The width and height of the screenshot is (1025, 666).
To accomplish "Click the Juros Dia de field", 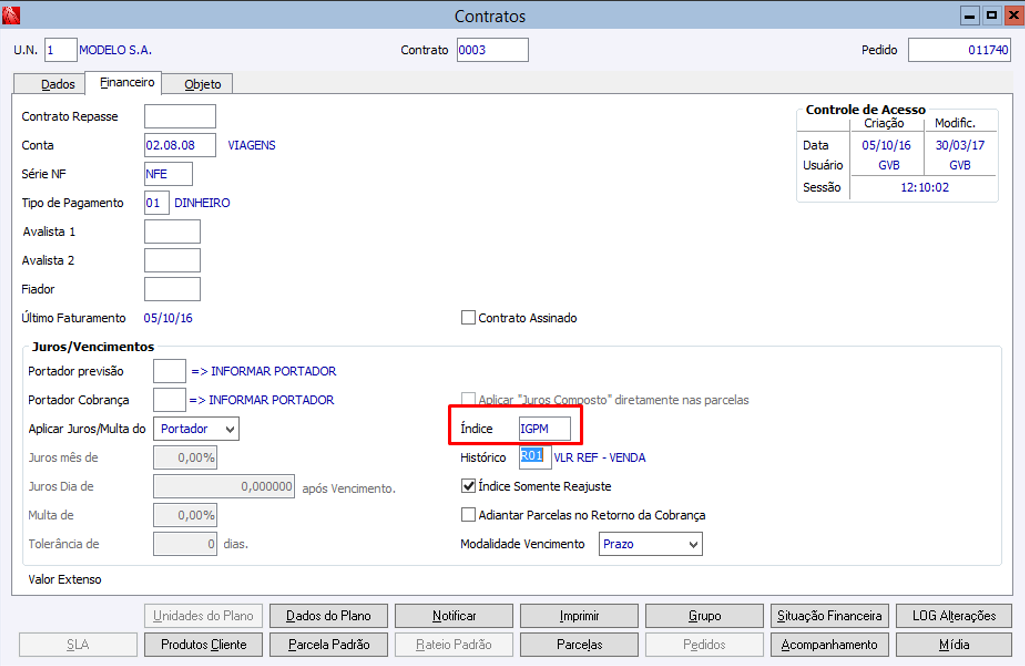I will point(224,486).
